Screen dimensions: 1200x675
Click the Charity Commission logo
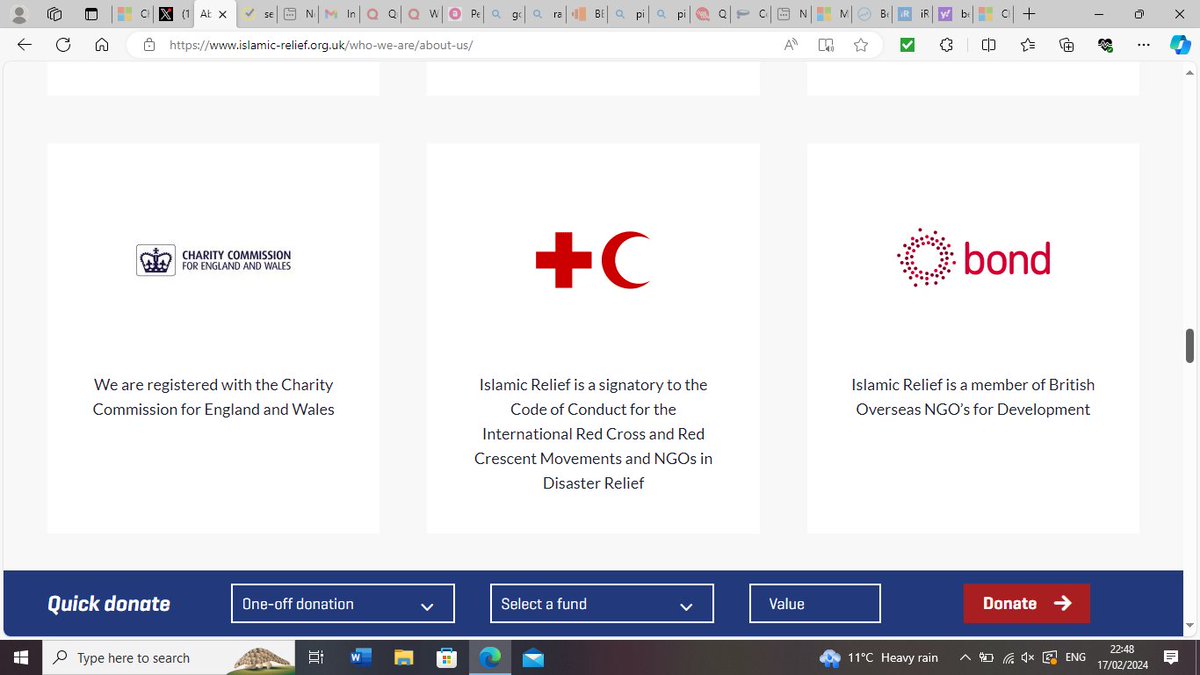tap(214, 261)
